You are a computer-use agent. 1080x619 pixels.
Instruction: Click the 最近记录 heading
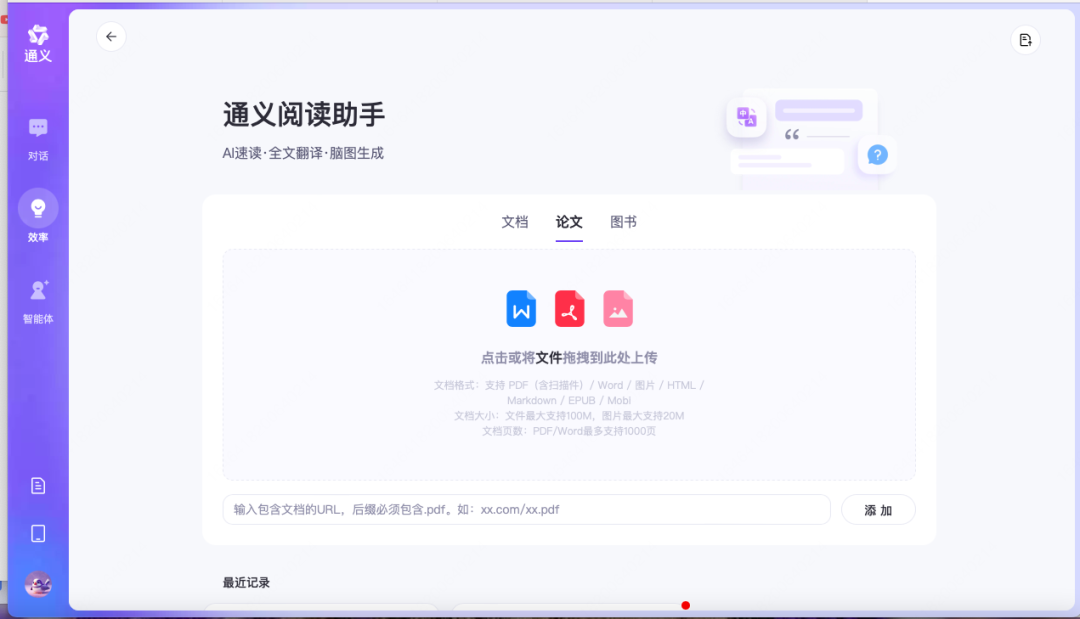pyautogui.click(x=246, y=583)
